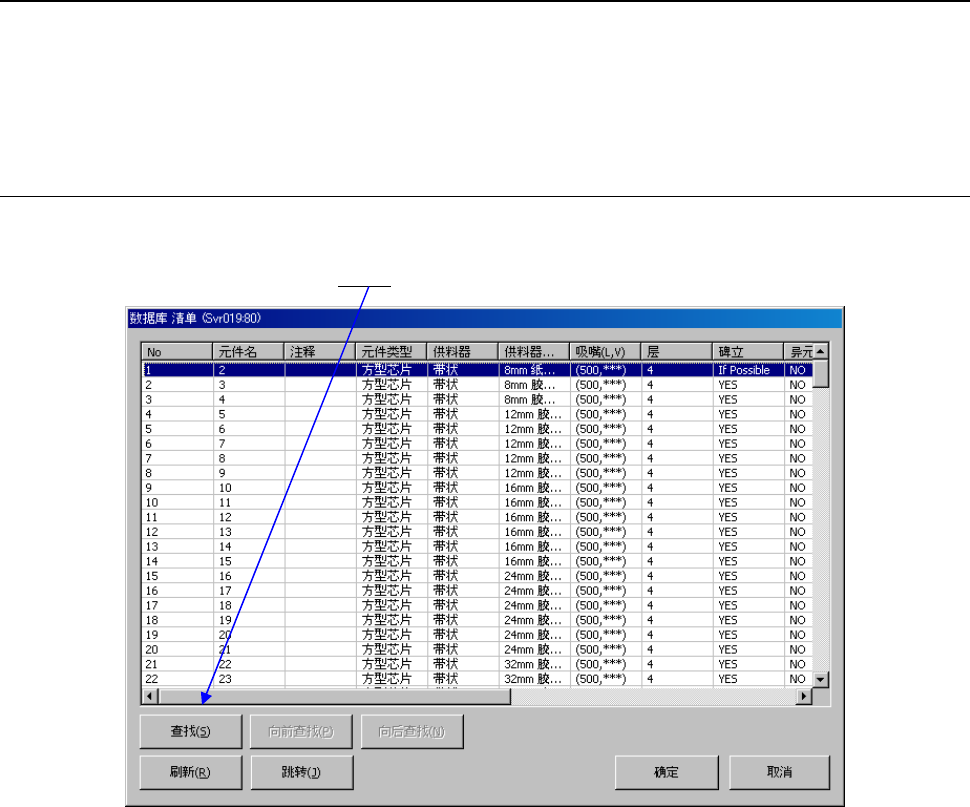Click (500,***) nozzle cell in row 20
The width and height of the screenshot is (970, 807).
click(604, 650)
